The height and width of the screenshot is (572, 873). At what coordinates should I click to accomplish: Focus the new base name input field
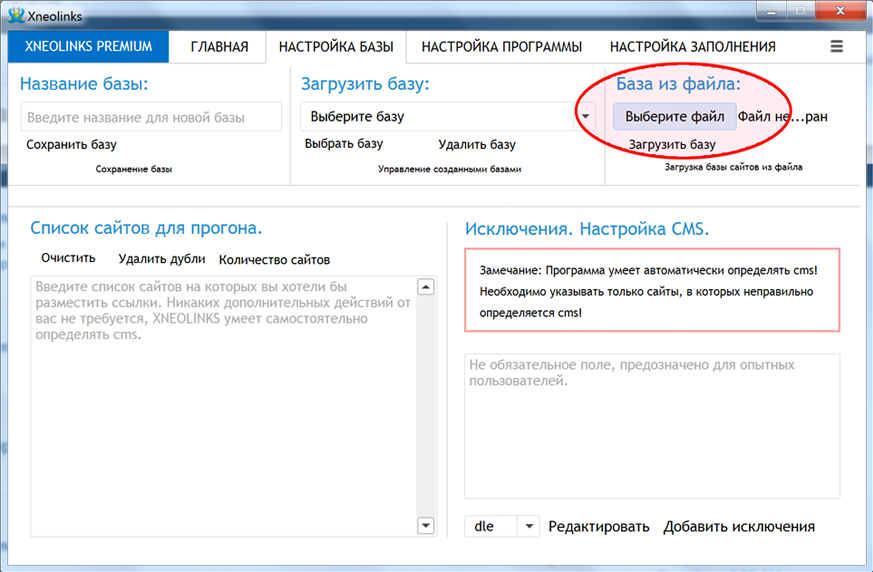[151, 117]
